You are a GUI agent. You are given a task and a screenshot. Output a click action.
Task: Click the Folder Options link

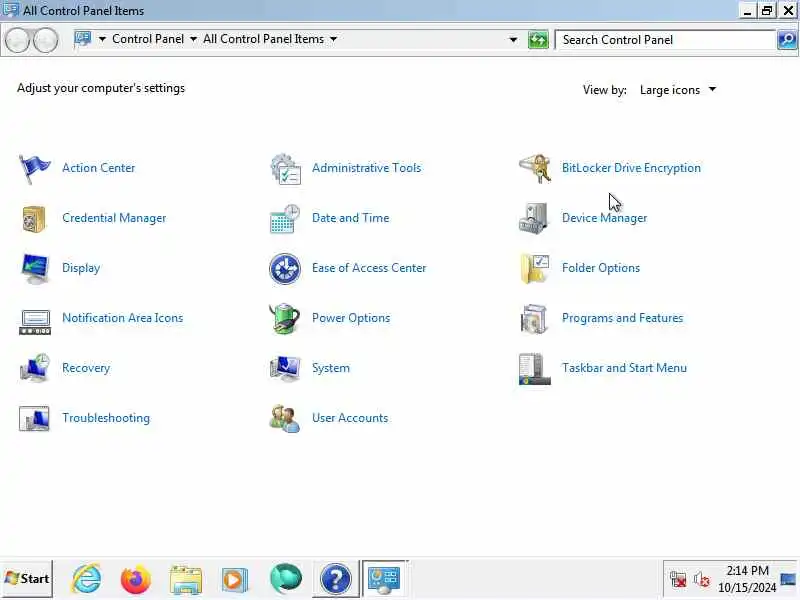click(x=601, y=268)
